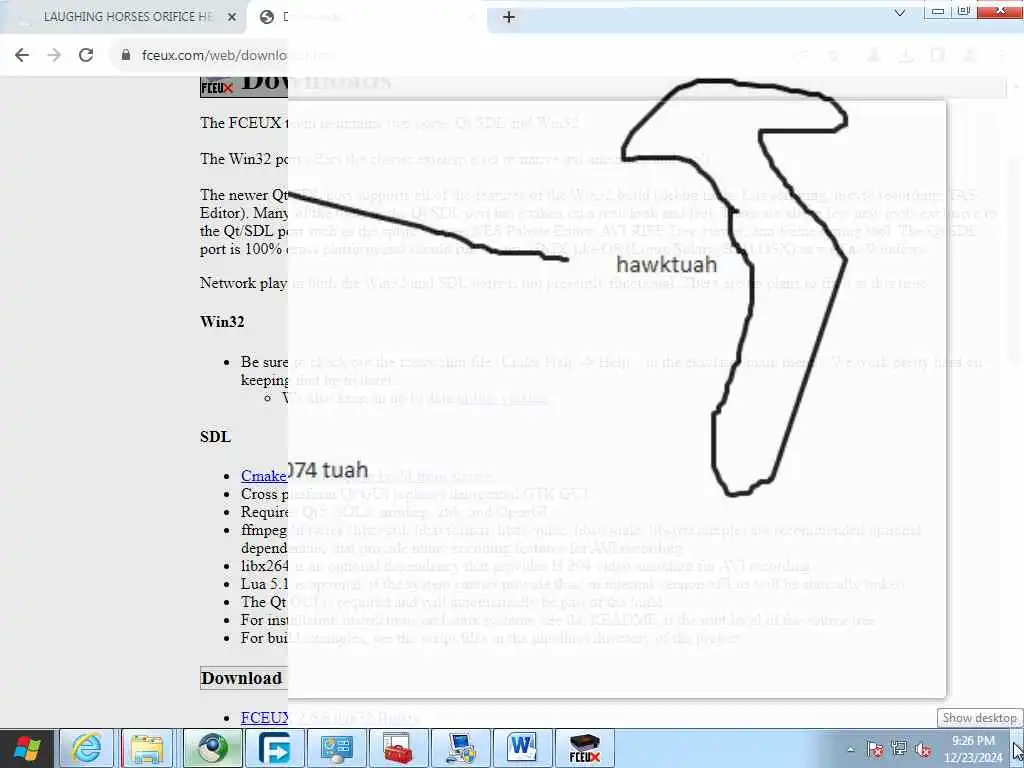Open the Control Panel taskbar icon
The image size is (1024, 768).
coord(336,748)
